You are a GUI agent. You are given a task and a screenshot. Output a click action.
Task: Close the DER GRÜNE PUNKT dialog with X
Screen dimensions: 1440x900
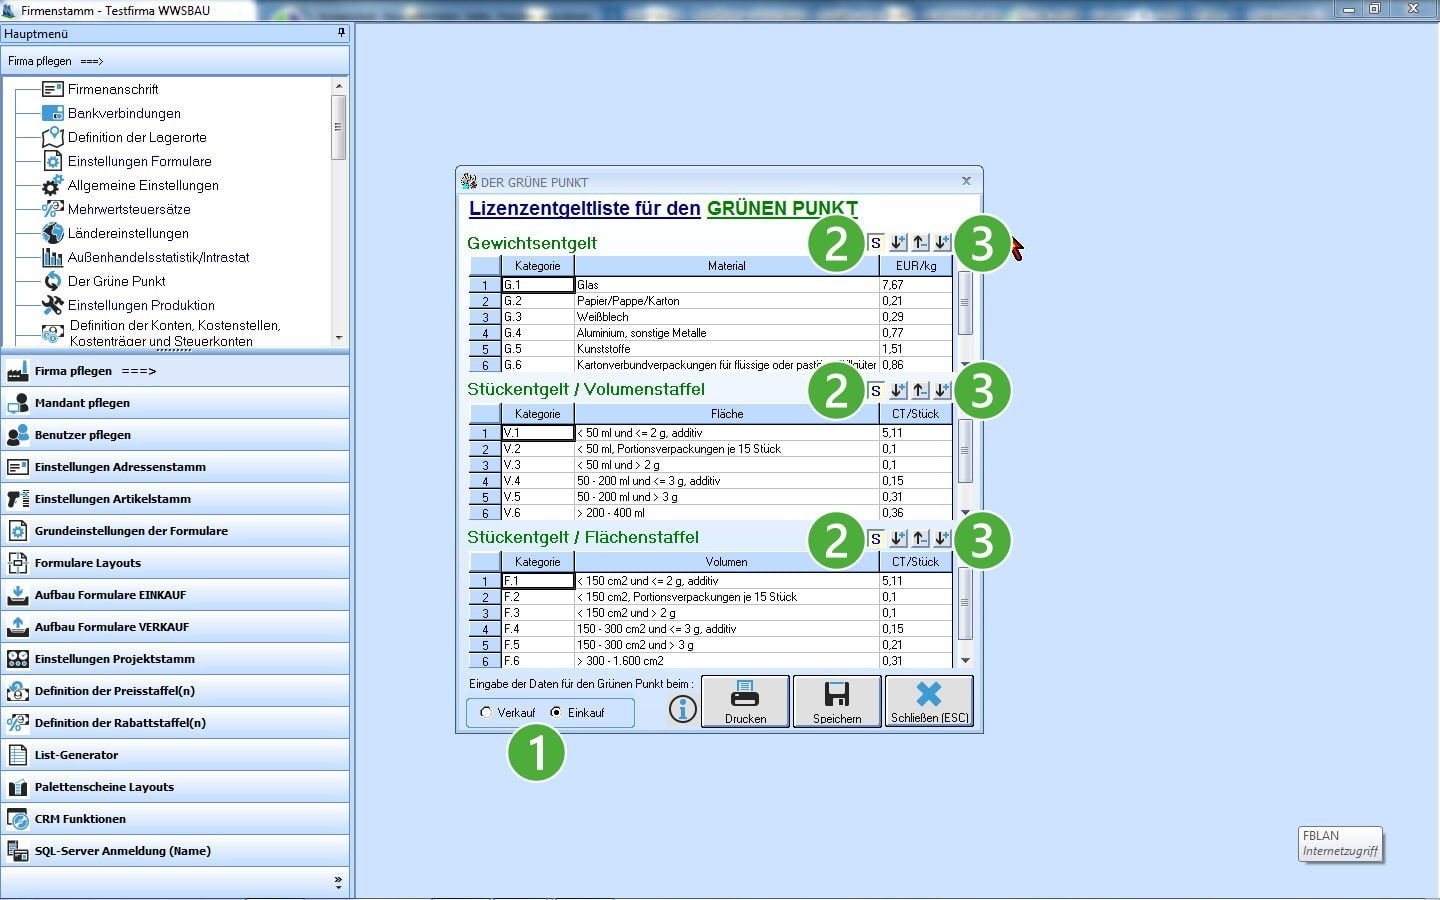coord(966,181)
